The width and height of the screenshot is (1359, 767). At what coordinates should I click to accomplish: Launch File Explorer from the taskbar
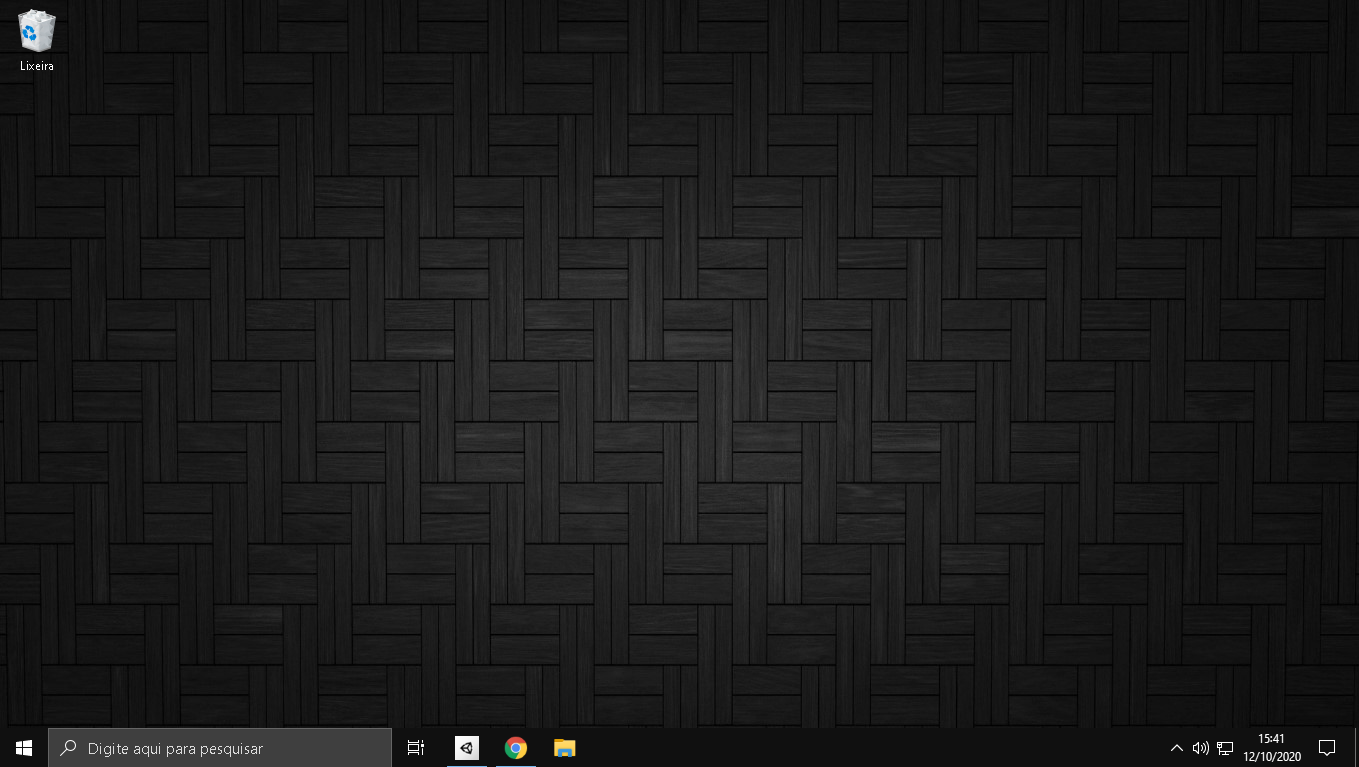(565, 748)
